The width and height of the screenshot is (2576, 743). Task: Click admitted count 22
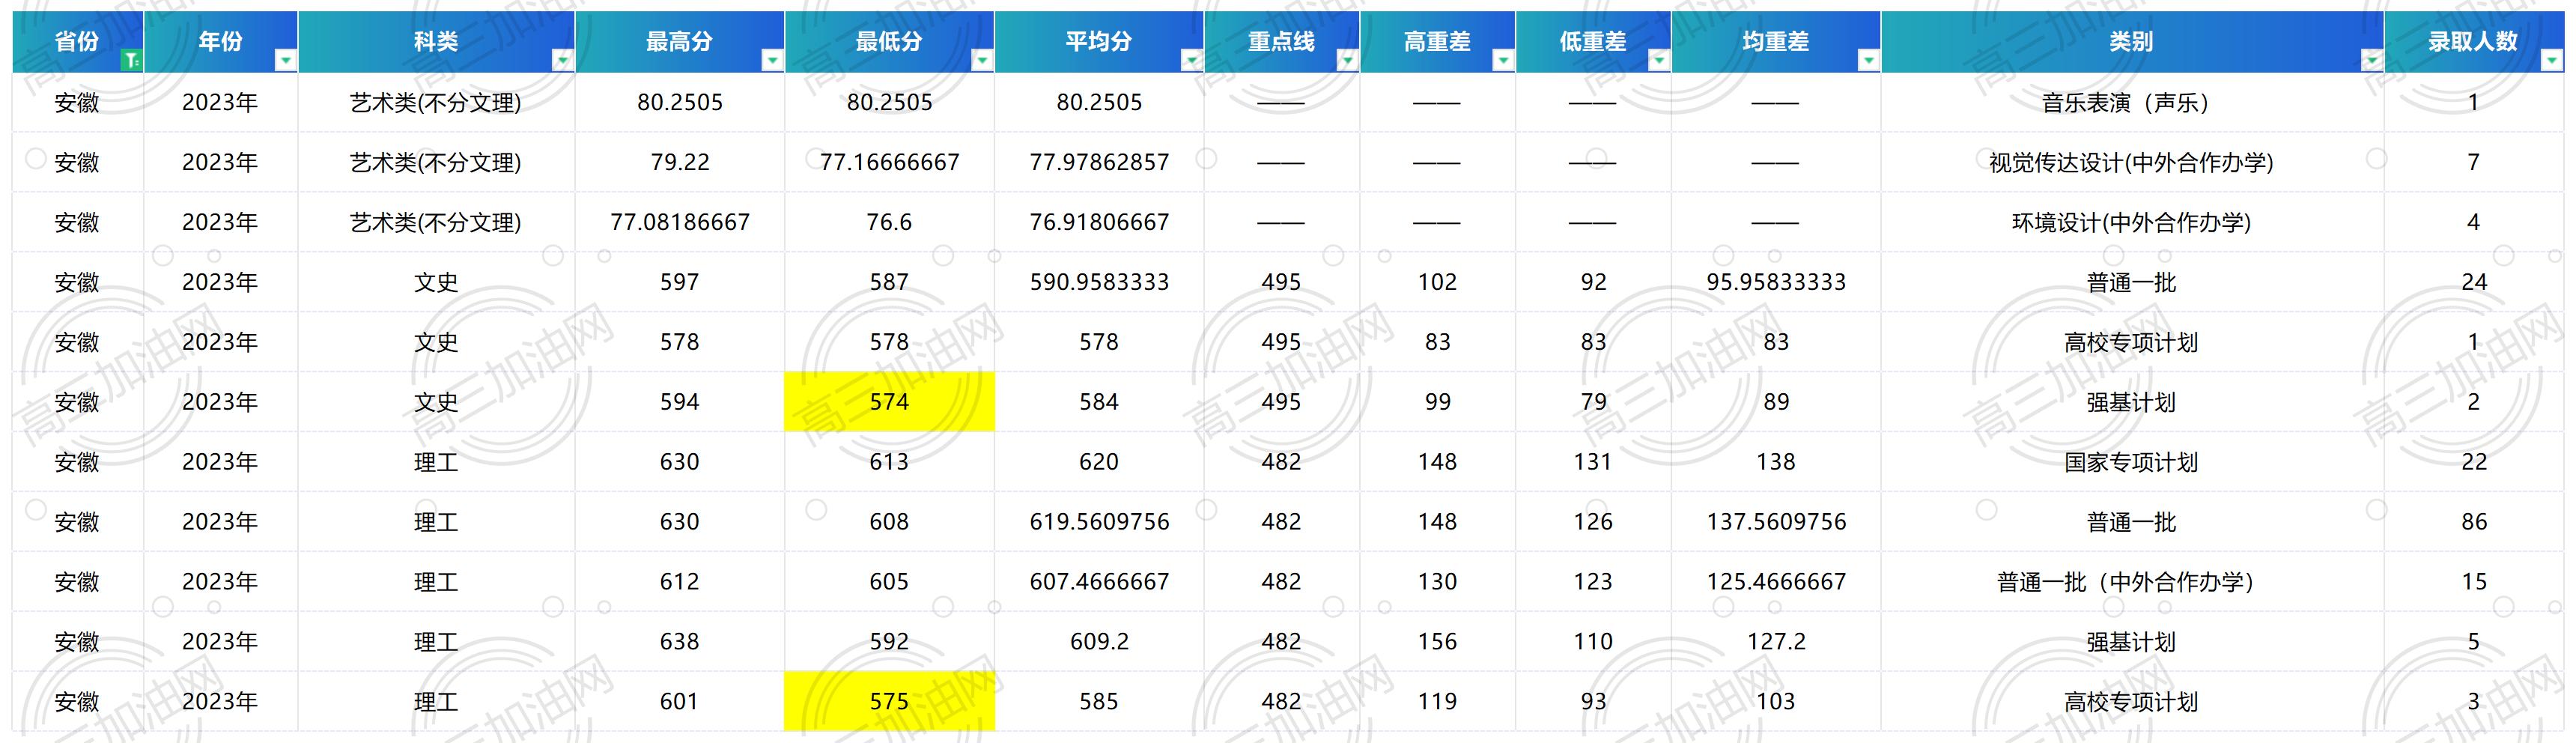tap(2474, 462)
